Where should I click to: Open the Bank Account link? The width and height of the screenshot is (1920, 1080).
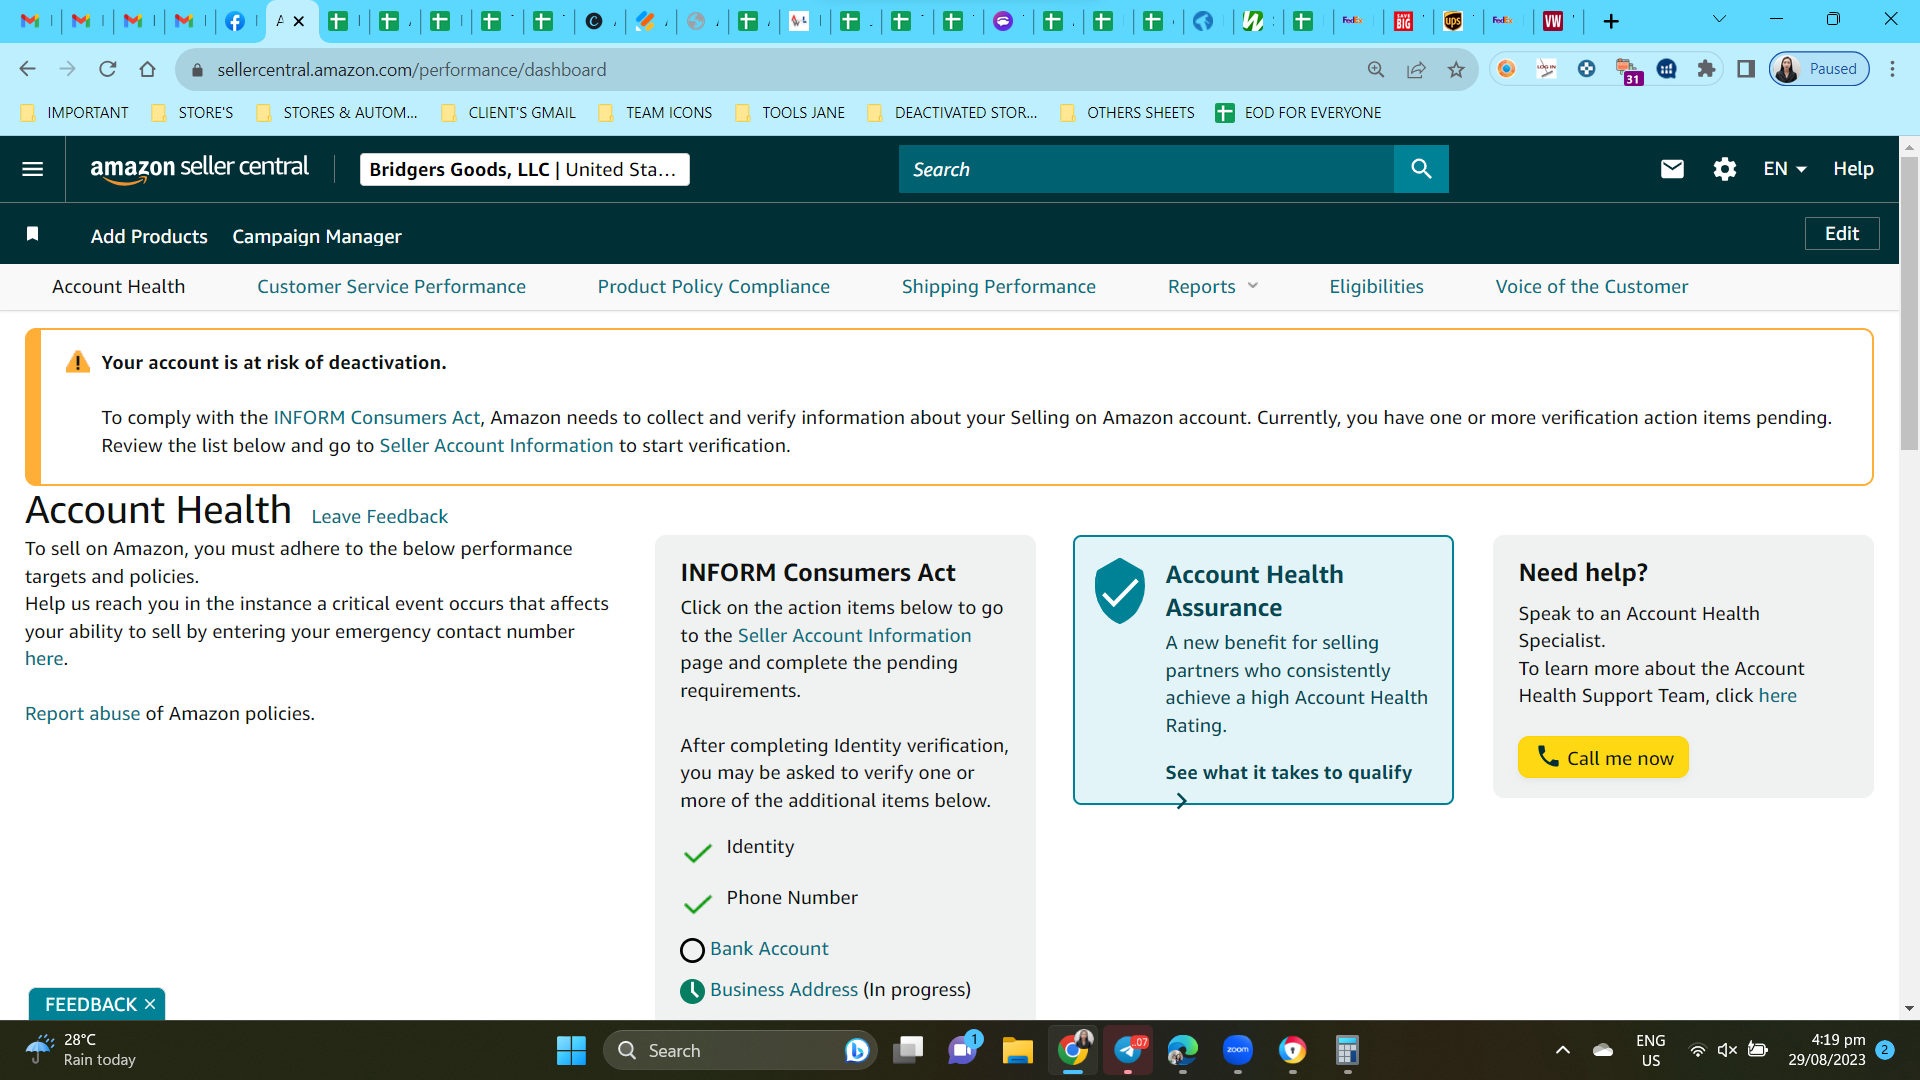point(769,948)
